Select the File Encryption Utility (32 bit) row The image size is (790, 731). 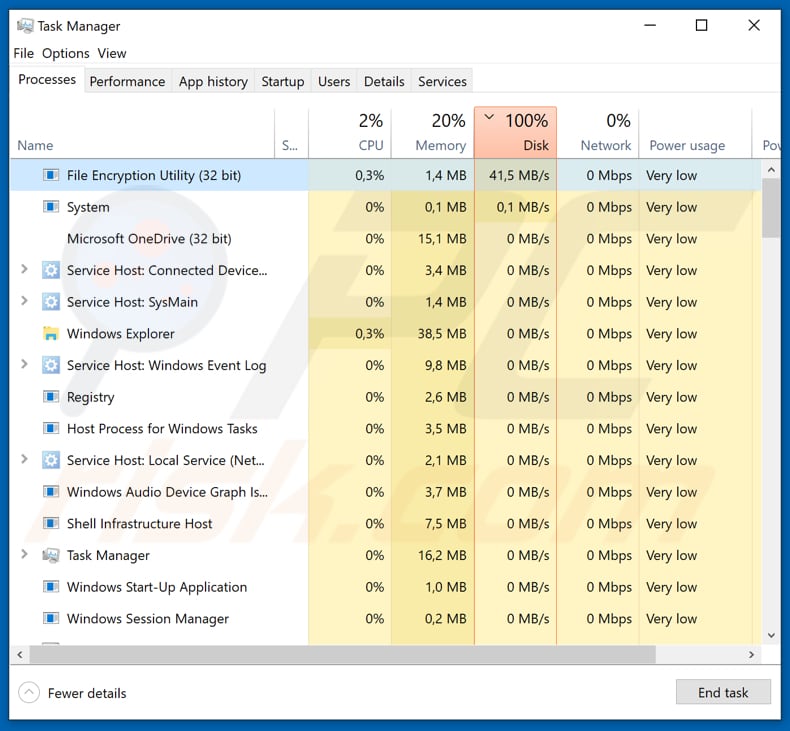click(x=385, y=175)
